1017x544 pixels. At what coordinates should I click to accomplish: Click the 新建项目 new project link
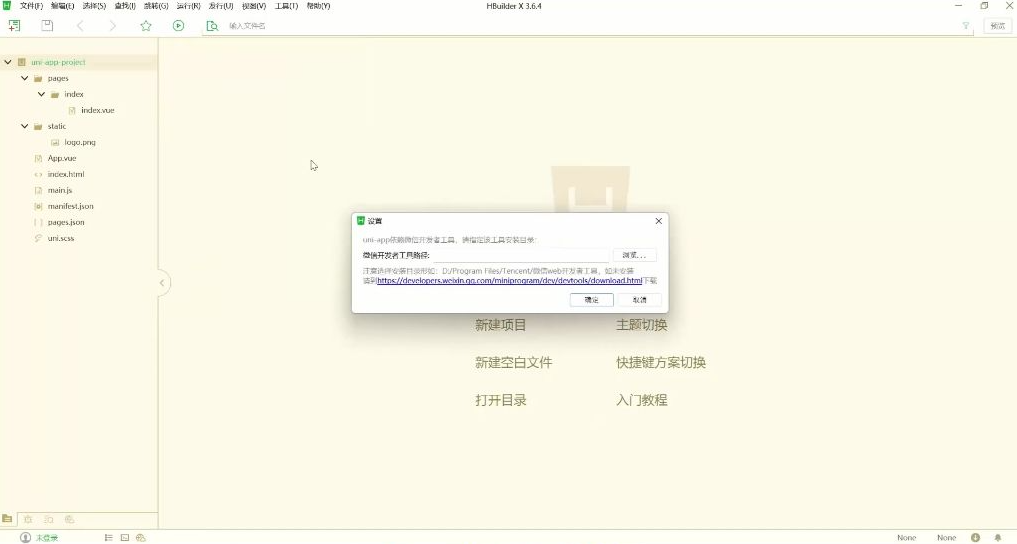[x=500, y=325]
